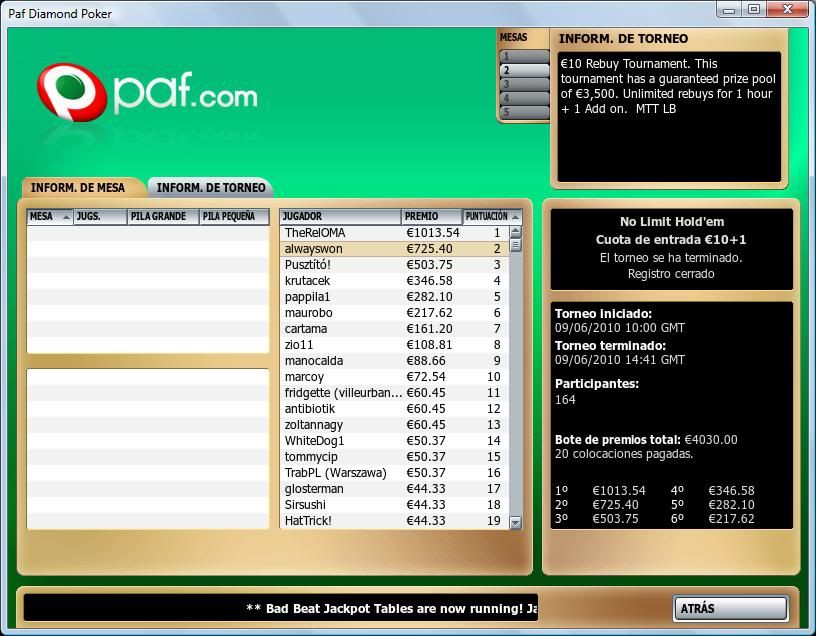This screenshot has width=816, height=636.
Task: Select player Pusztító! in the list
Action: 394,265
